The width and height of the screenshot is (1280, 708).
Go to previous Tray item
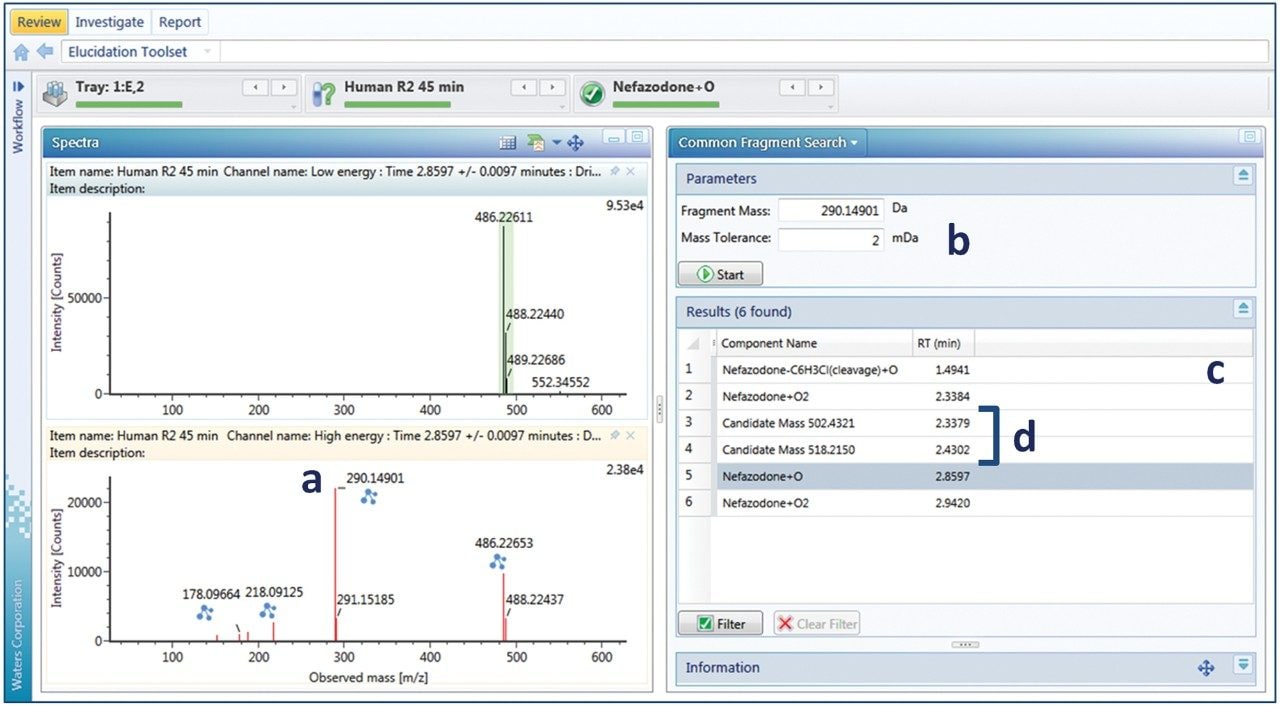(x=256, y=88)
